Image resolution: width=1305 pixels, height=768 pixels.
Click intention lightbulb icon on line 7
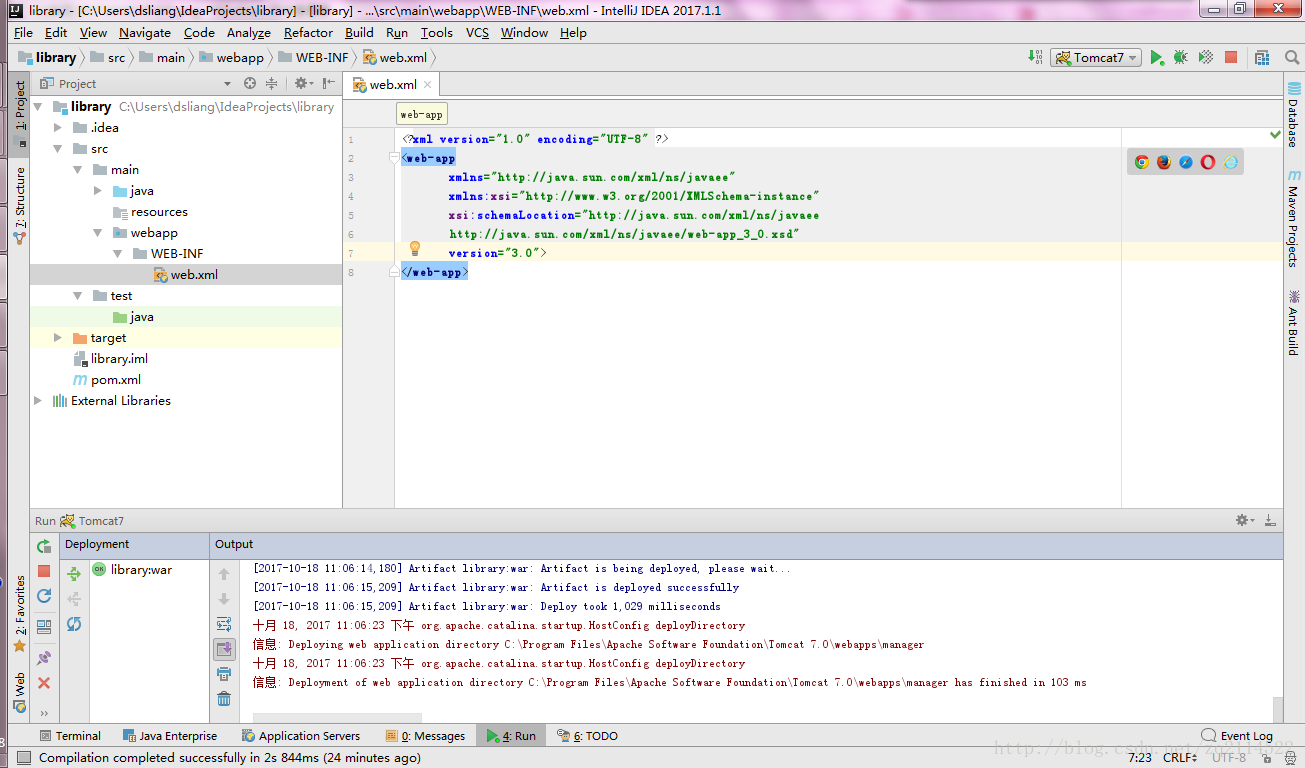(x=415, y=248)
